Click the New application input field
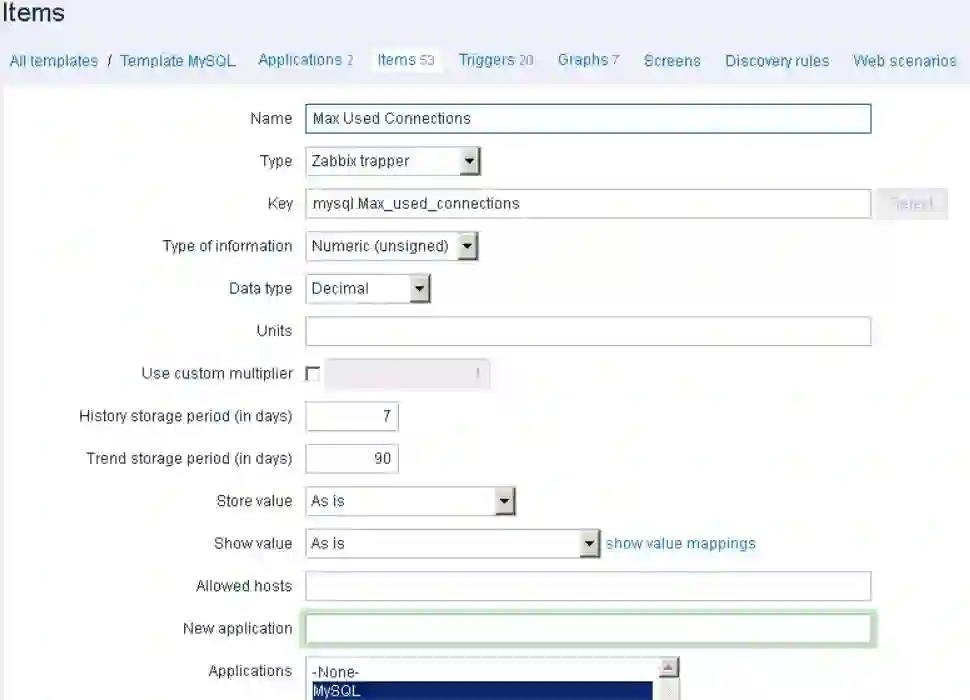This screenshot has width=970, height=700. pyautogui.click(x=588, y=629)
